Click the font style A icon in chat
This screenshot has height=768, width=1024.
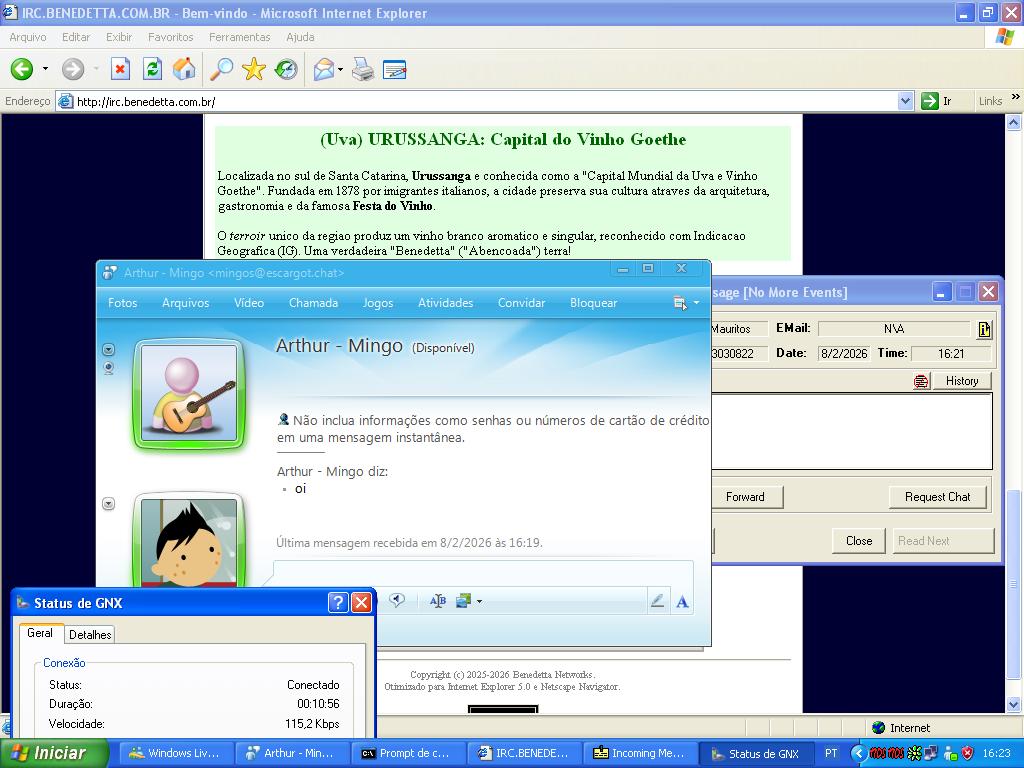682,601
